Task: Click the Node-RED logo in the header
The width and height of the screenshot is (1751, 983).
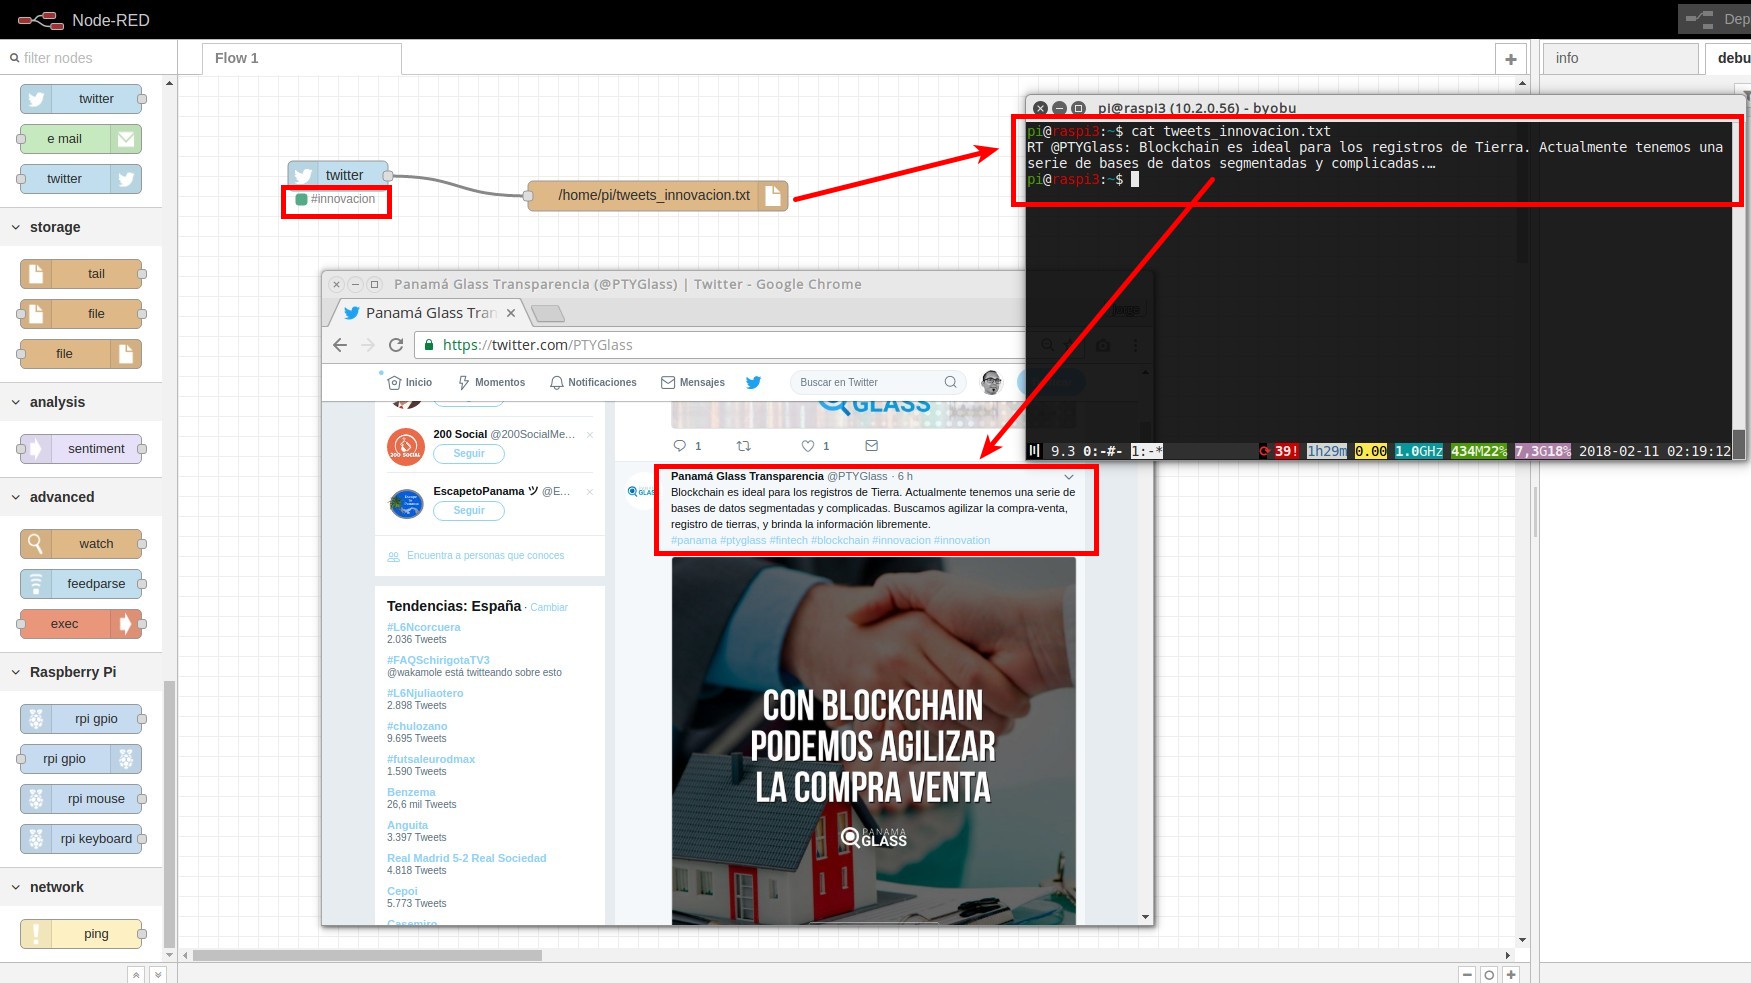Action: point(41,20)
